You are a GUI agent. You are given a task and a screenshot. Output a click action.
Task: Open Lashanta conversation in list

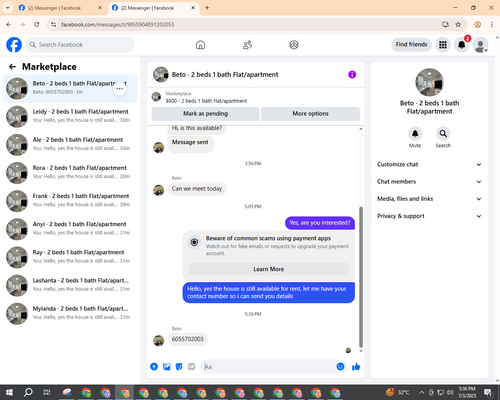70,286
